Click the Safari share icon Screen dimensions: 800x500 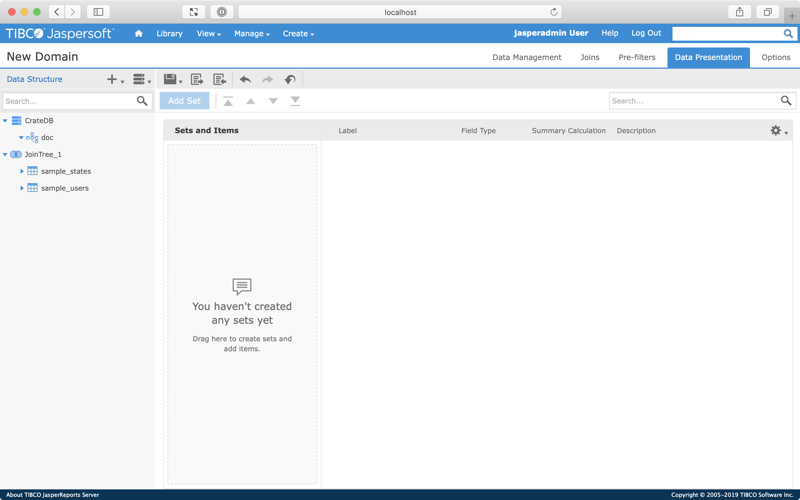tap(739, 12)
